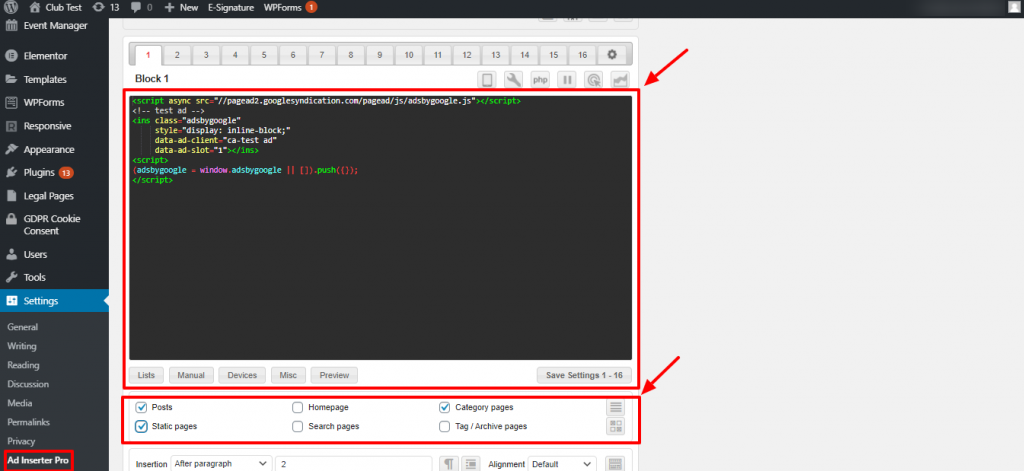Toggle PHP code processing button
Viewport: 1024px width, 471px height.
tap(540, 80)
